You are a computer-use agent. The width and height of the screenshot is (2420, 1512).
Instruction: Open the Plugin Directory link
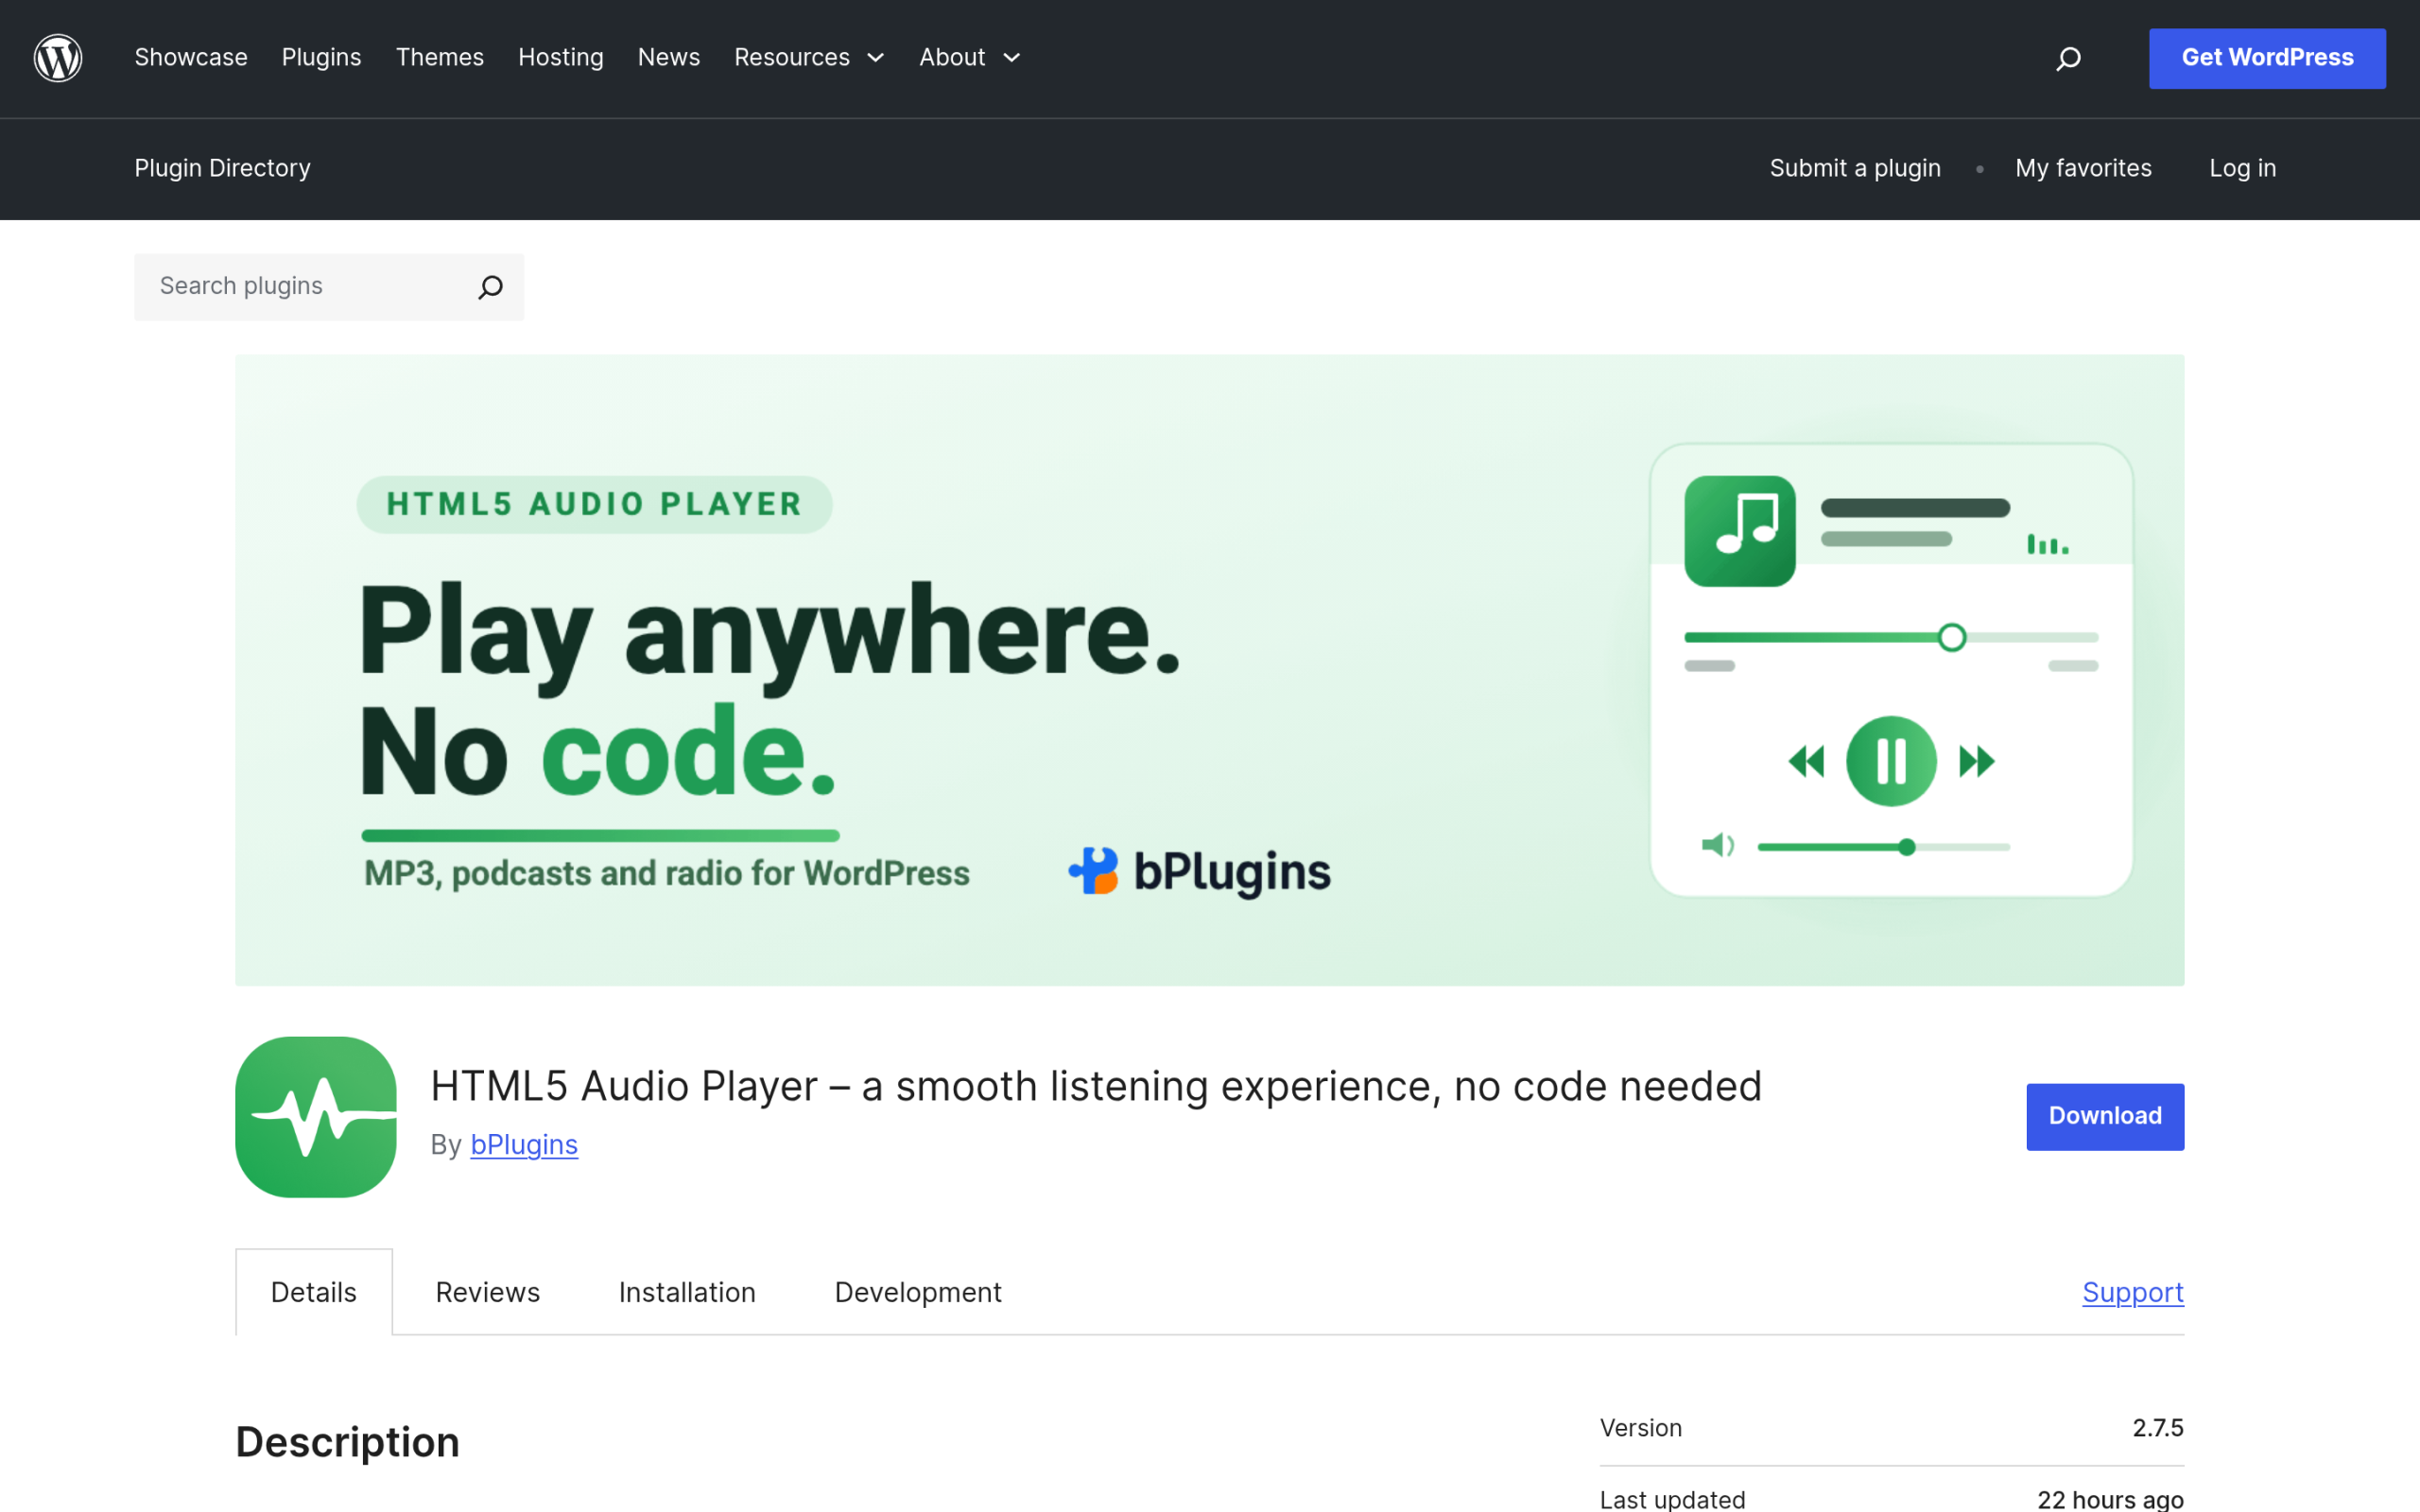(223, 168)
